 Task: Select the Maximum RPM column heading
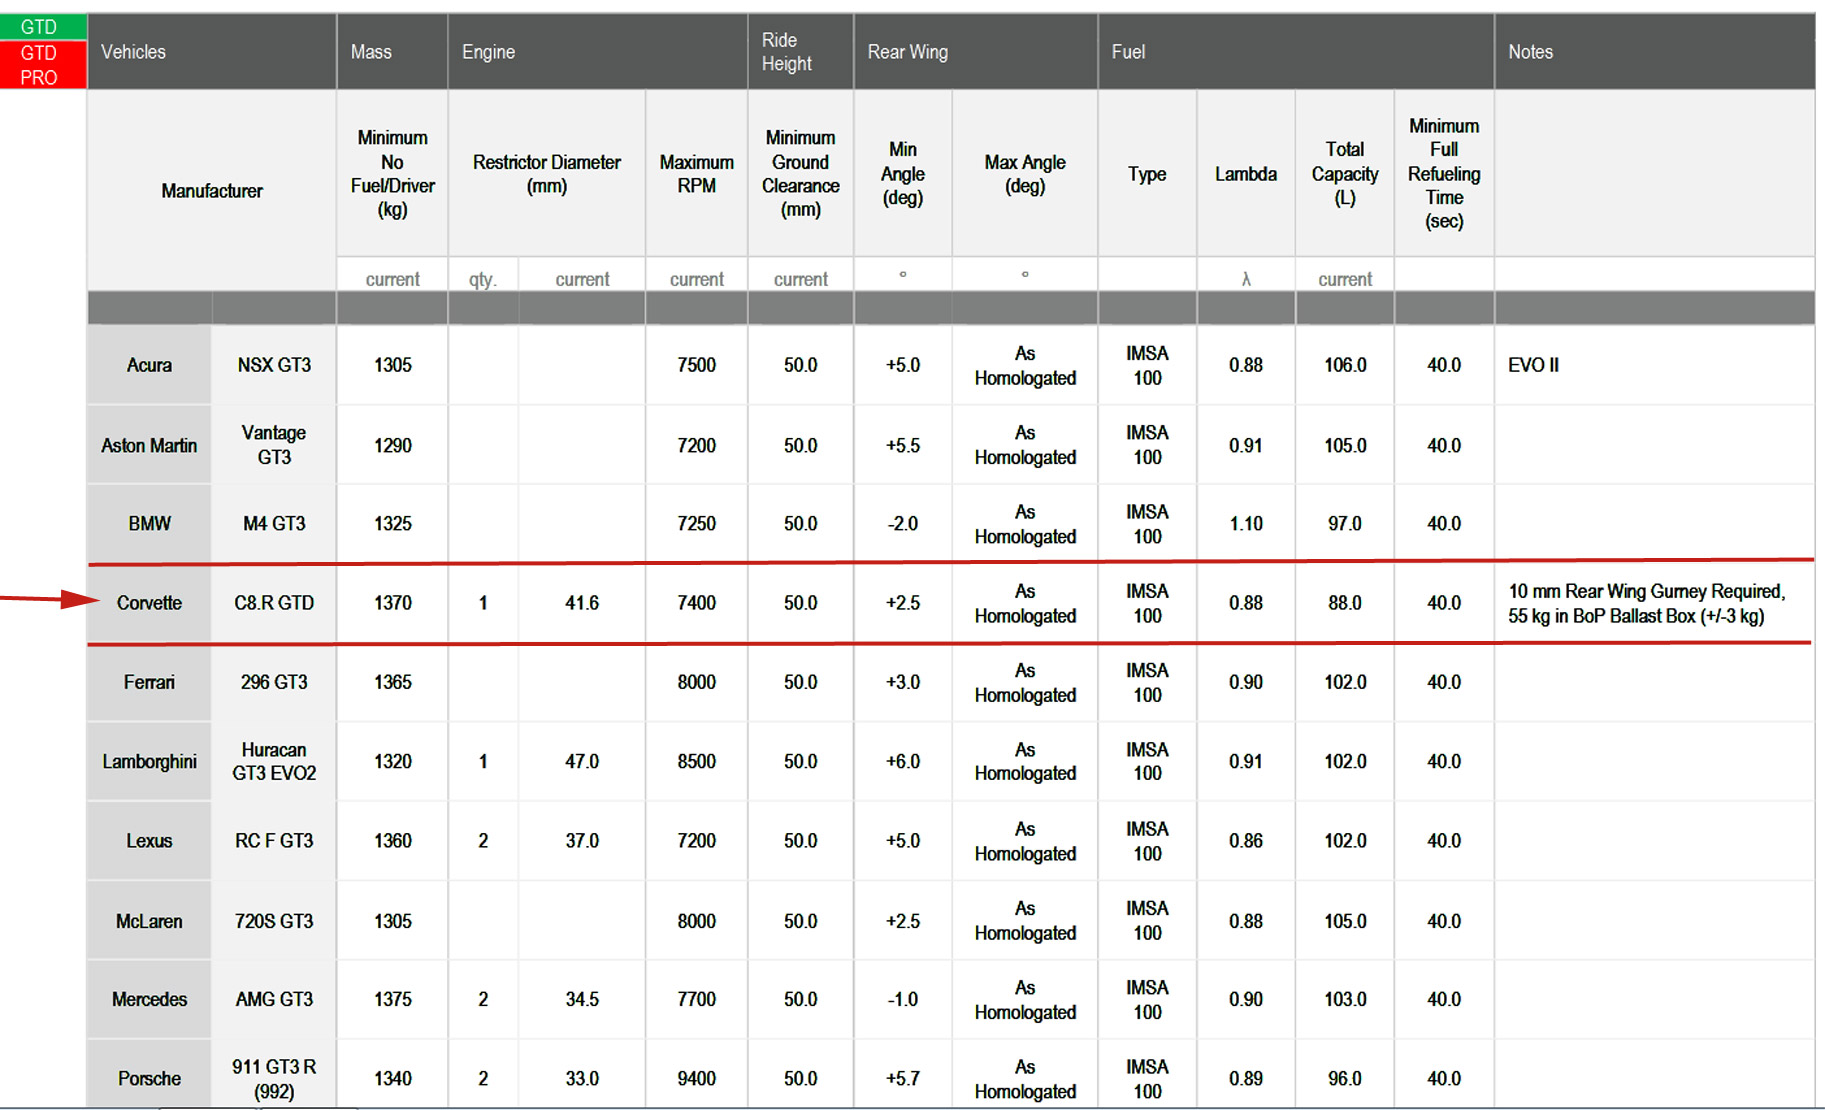pos(696,174)
